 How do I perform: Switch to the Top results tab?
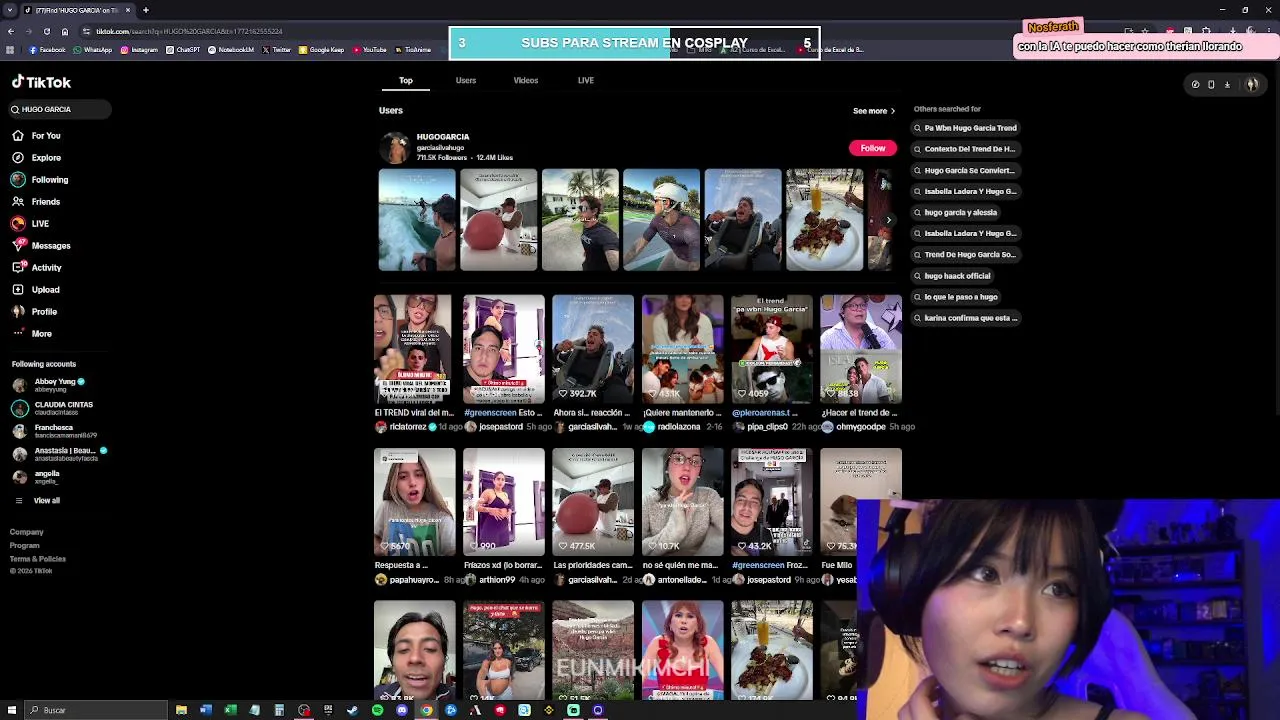tap(406, 80)
